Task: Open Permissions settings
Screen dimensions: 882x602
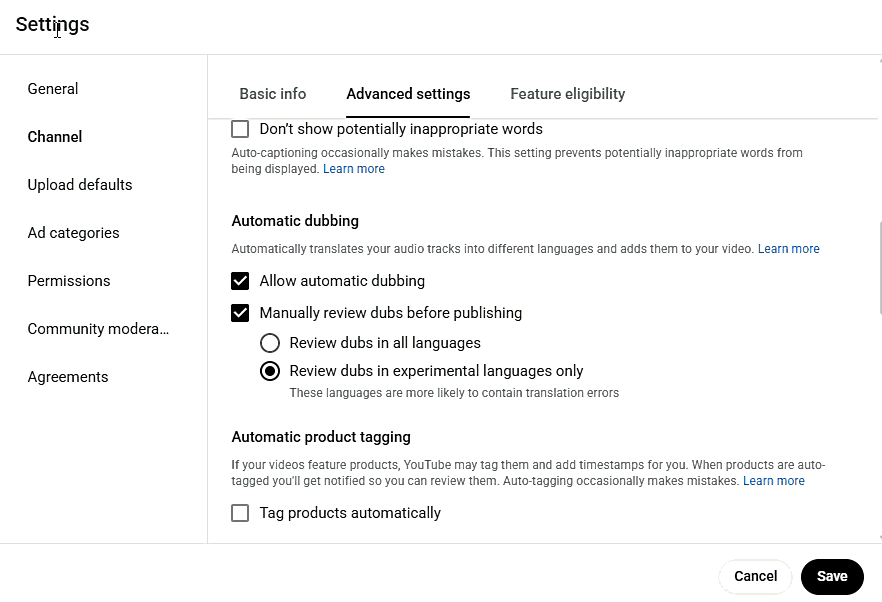Action: 69,280
